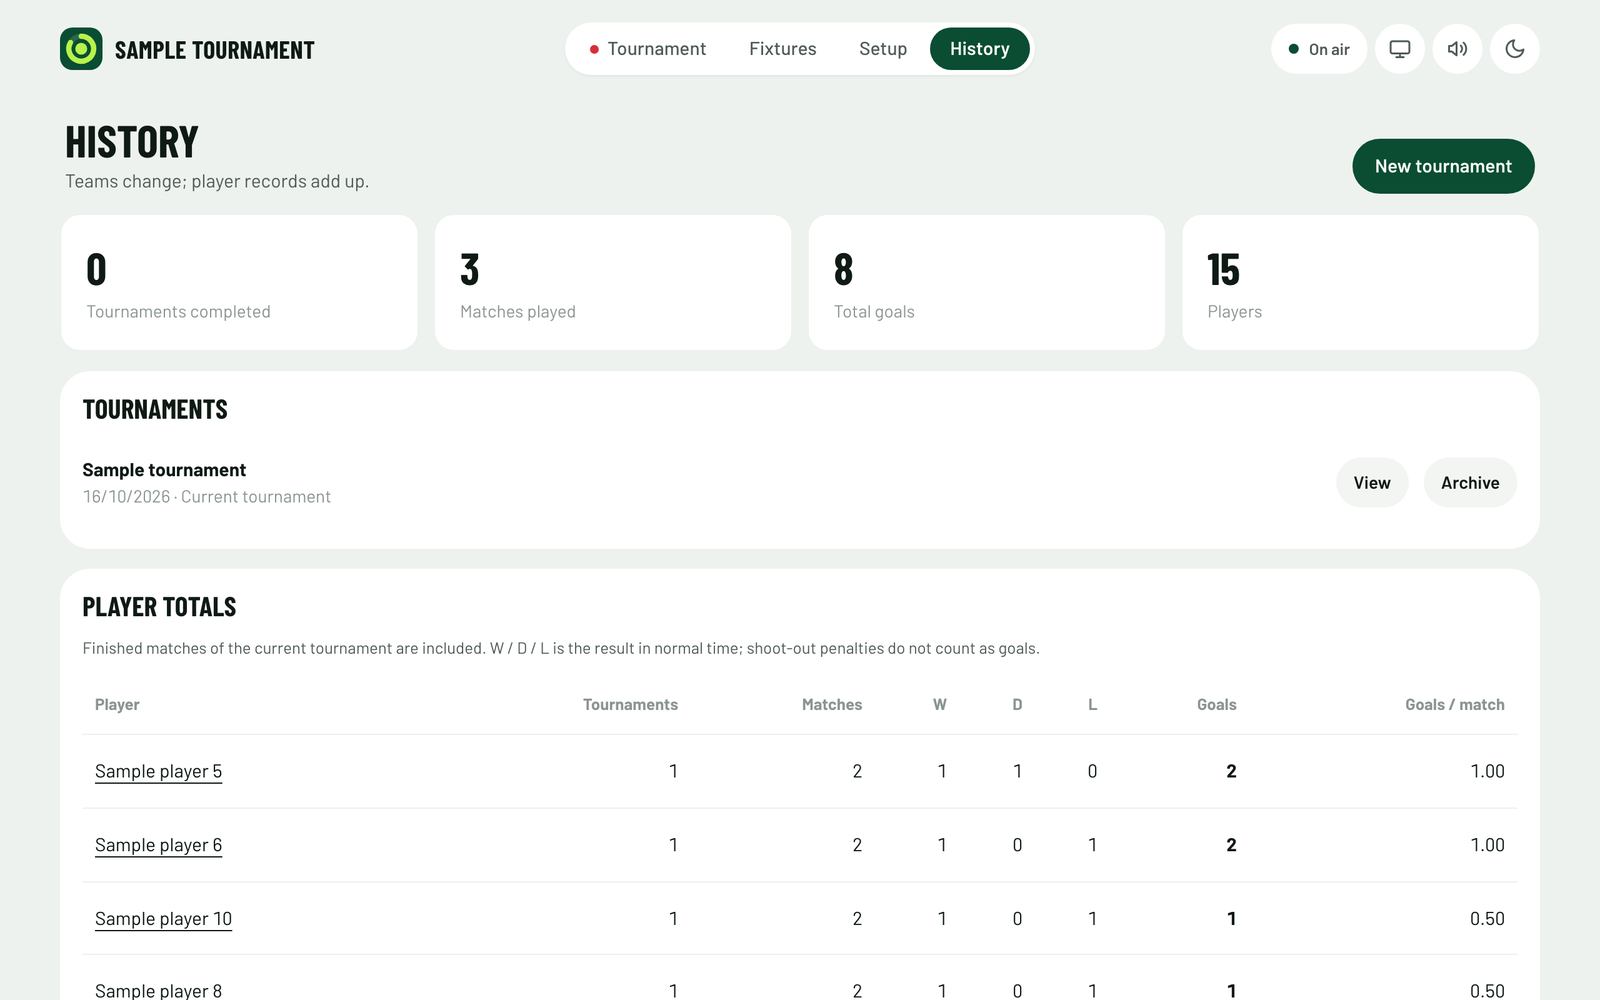Click the Player column header
1600x1000 pixels.
[x=117, y=705]
